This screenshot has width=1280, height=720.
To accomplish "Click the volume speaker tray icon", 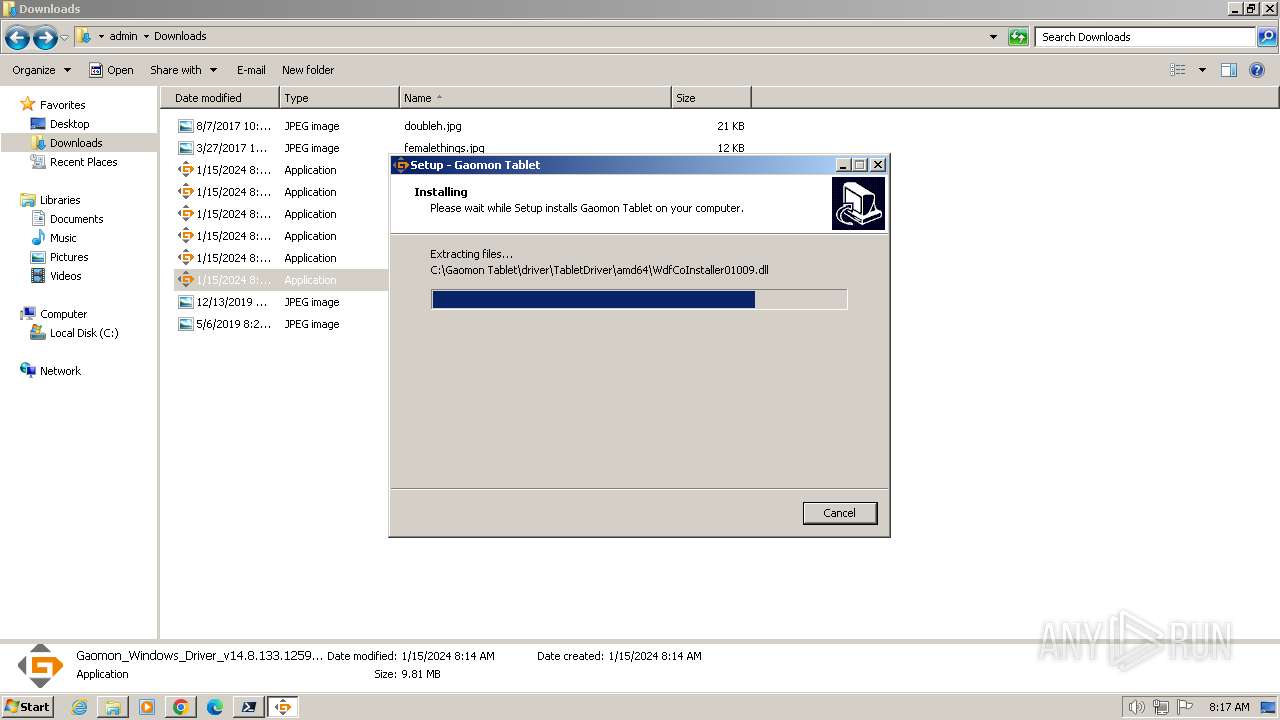I will 1137,707.
